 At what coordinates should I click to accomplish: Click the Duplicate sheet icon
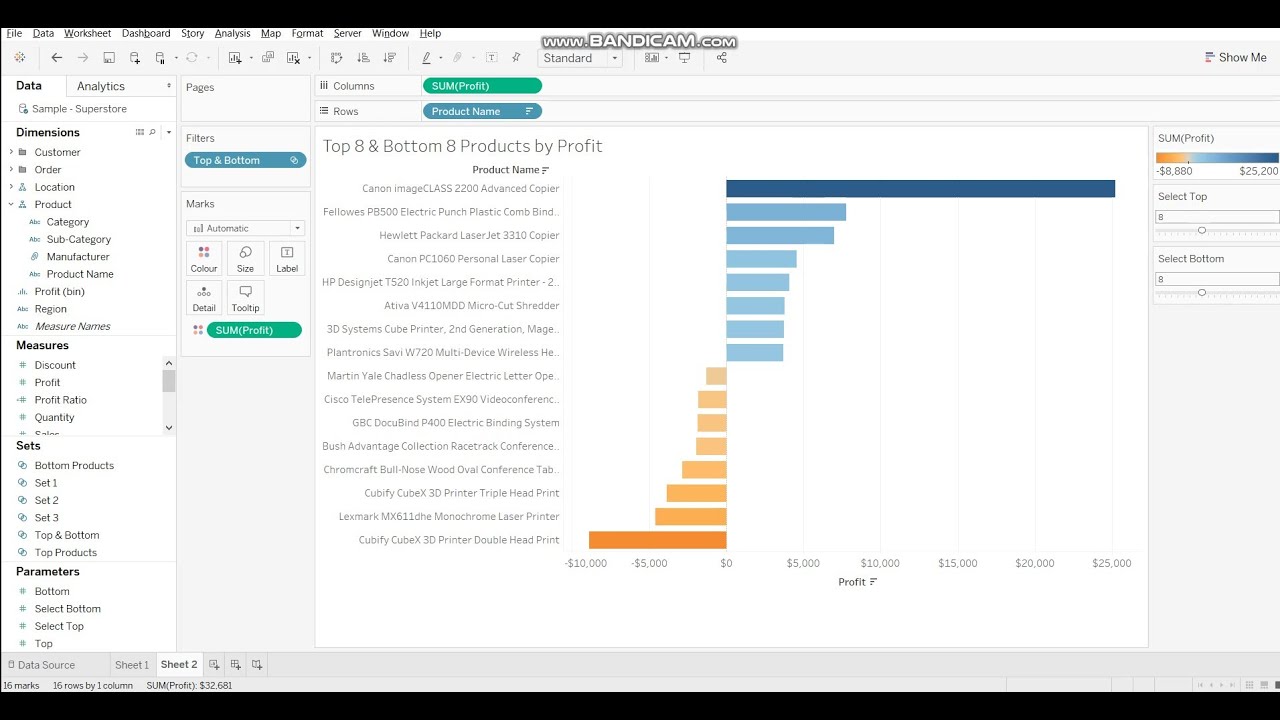point(268,58)
